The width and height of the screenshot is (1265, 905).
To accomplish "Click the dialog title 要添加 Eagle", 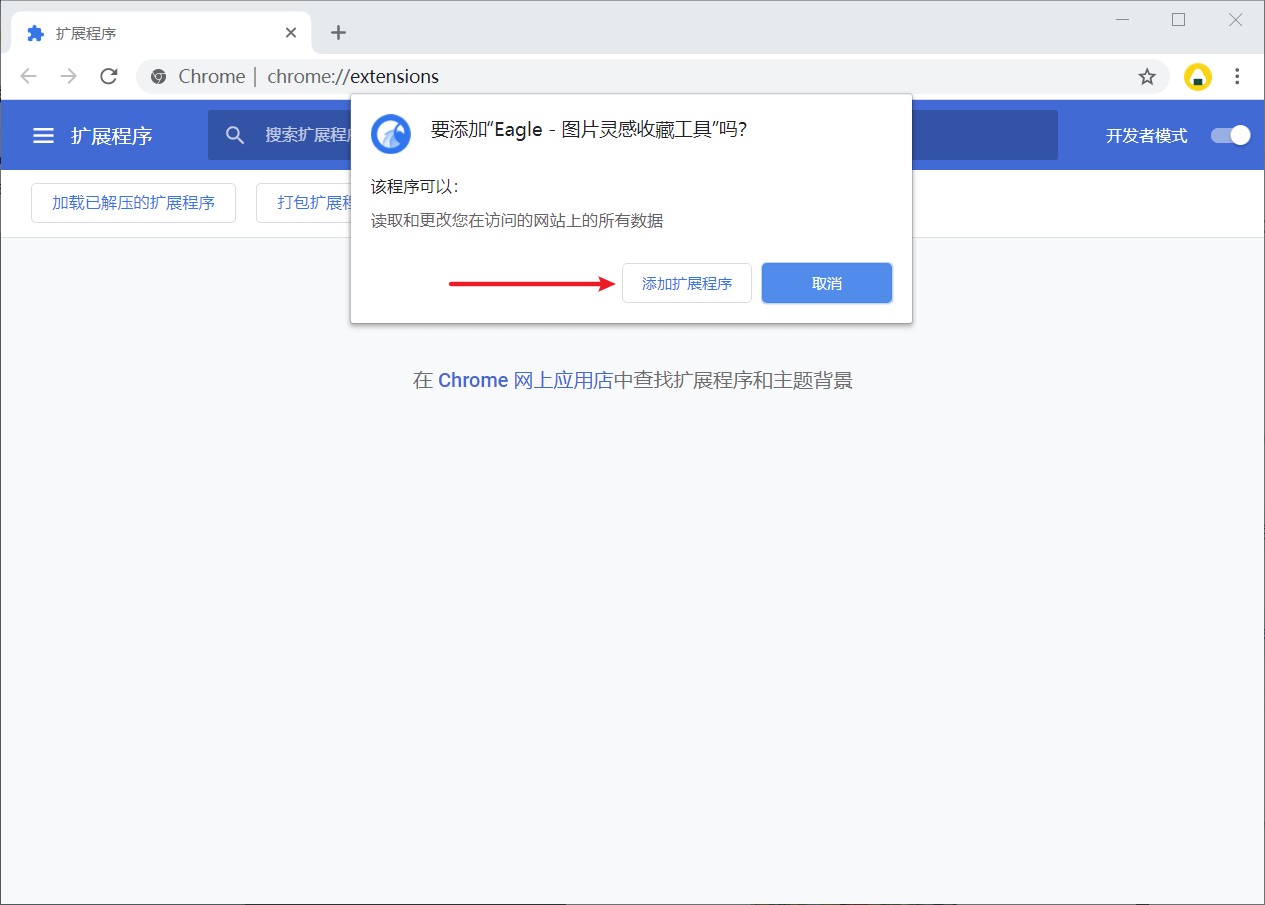I will [x=589, y=130].
